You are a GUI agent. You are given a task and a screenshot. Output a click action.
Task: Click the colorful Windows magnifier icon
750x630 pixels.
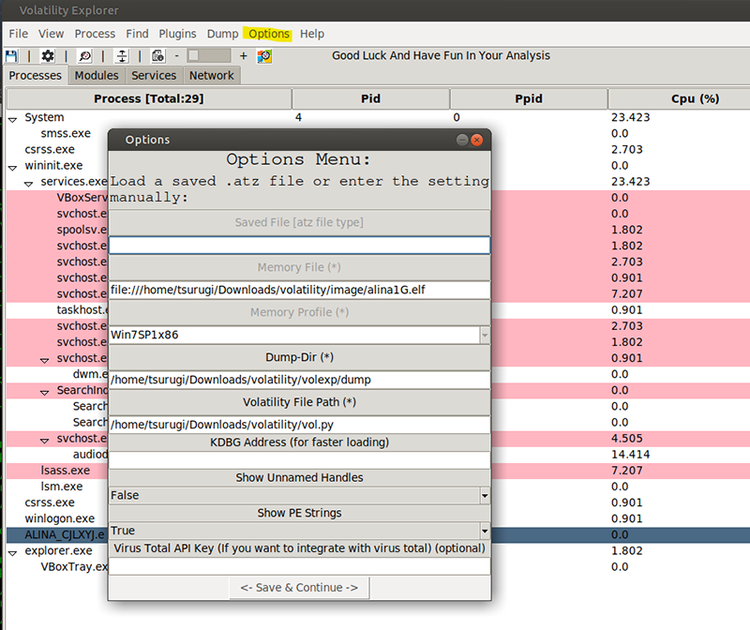265,56
